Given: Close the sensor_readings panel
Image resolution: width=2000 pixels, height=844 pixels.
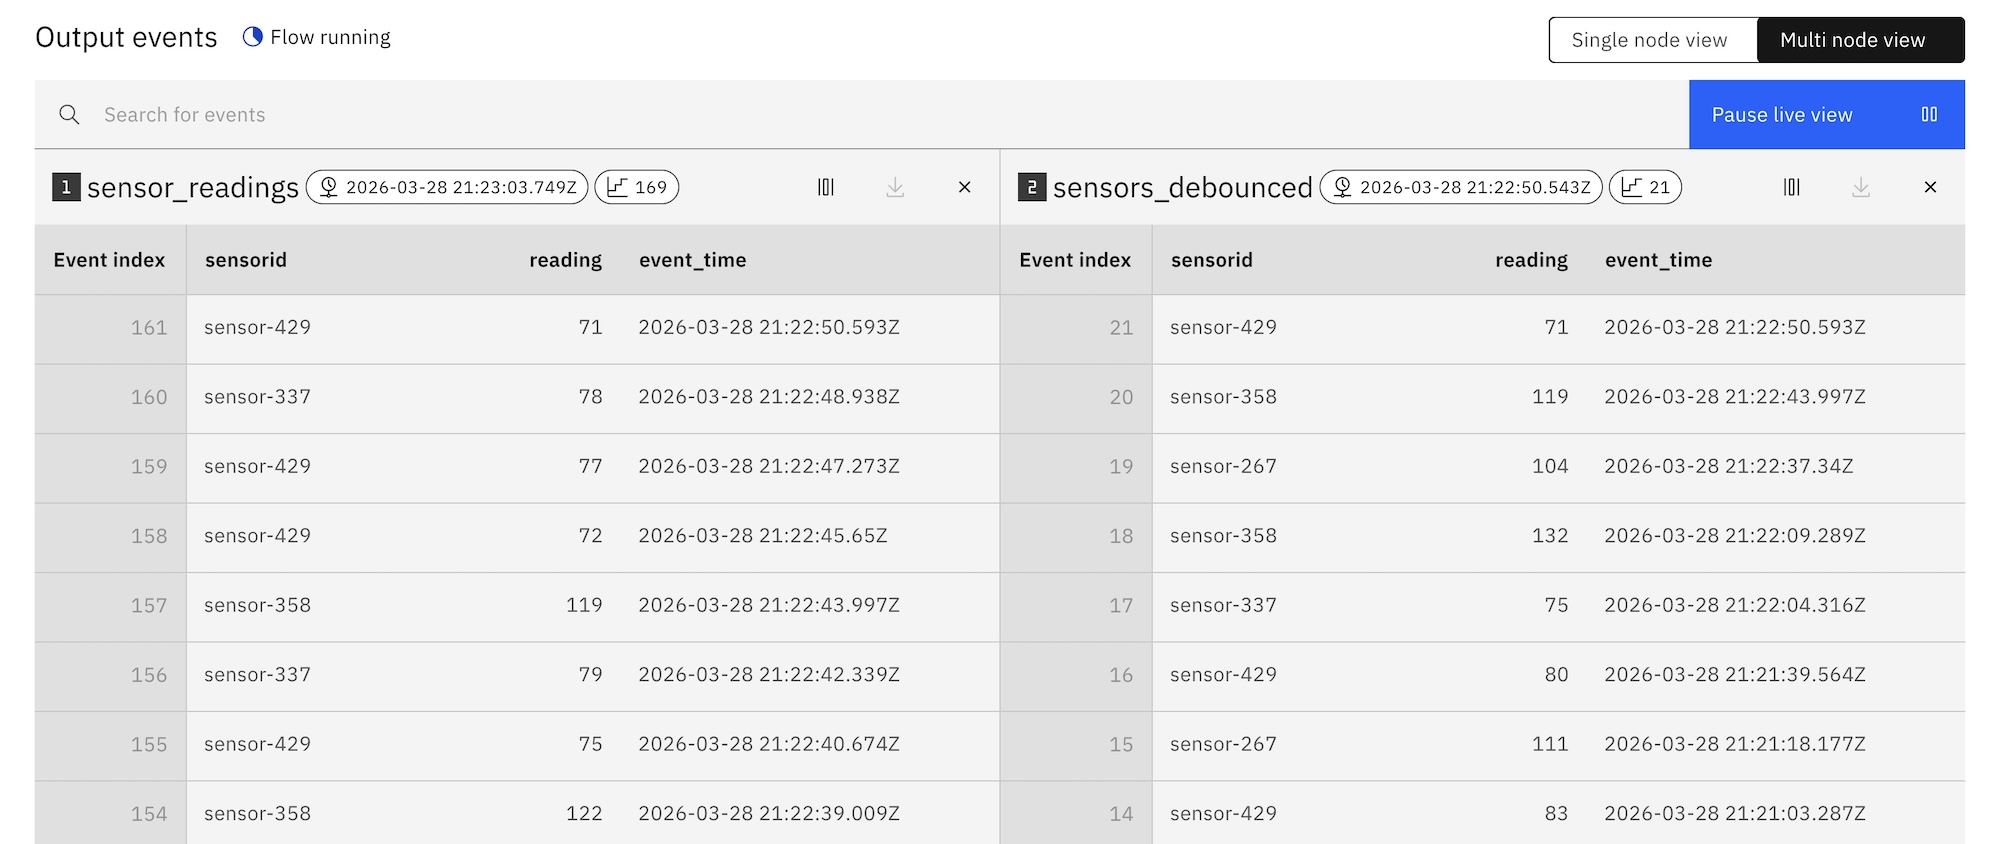Looking at the screenshot, I should tap(964, 187).
